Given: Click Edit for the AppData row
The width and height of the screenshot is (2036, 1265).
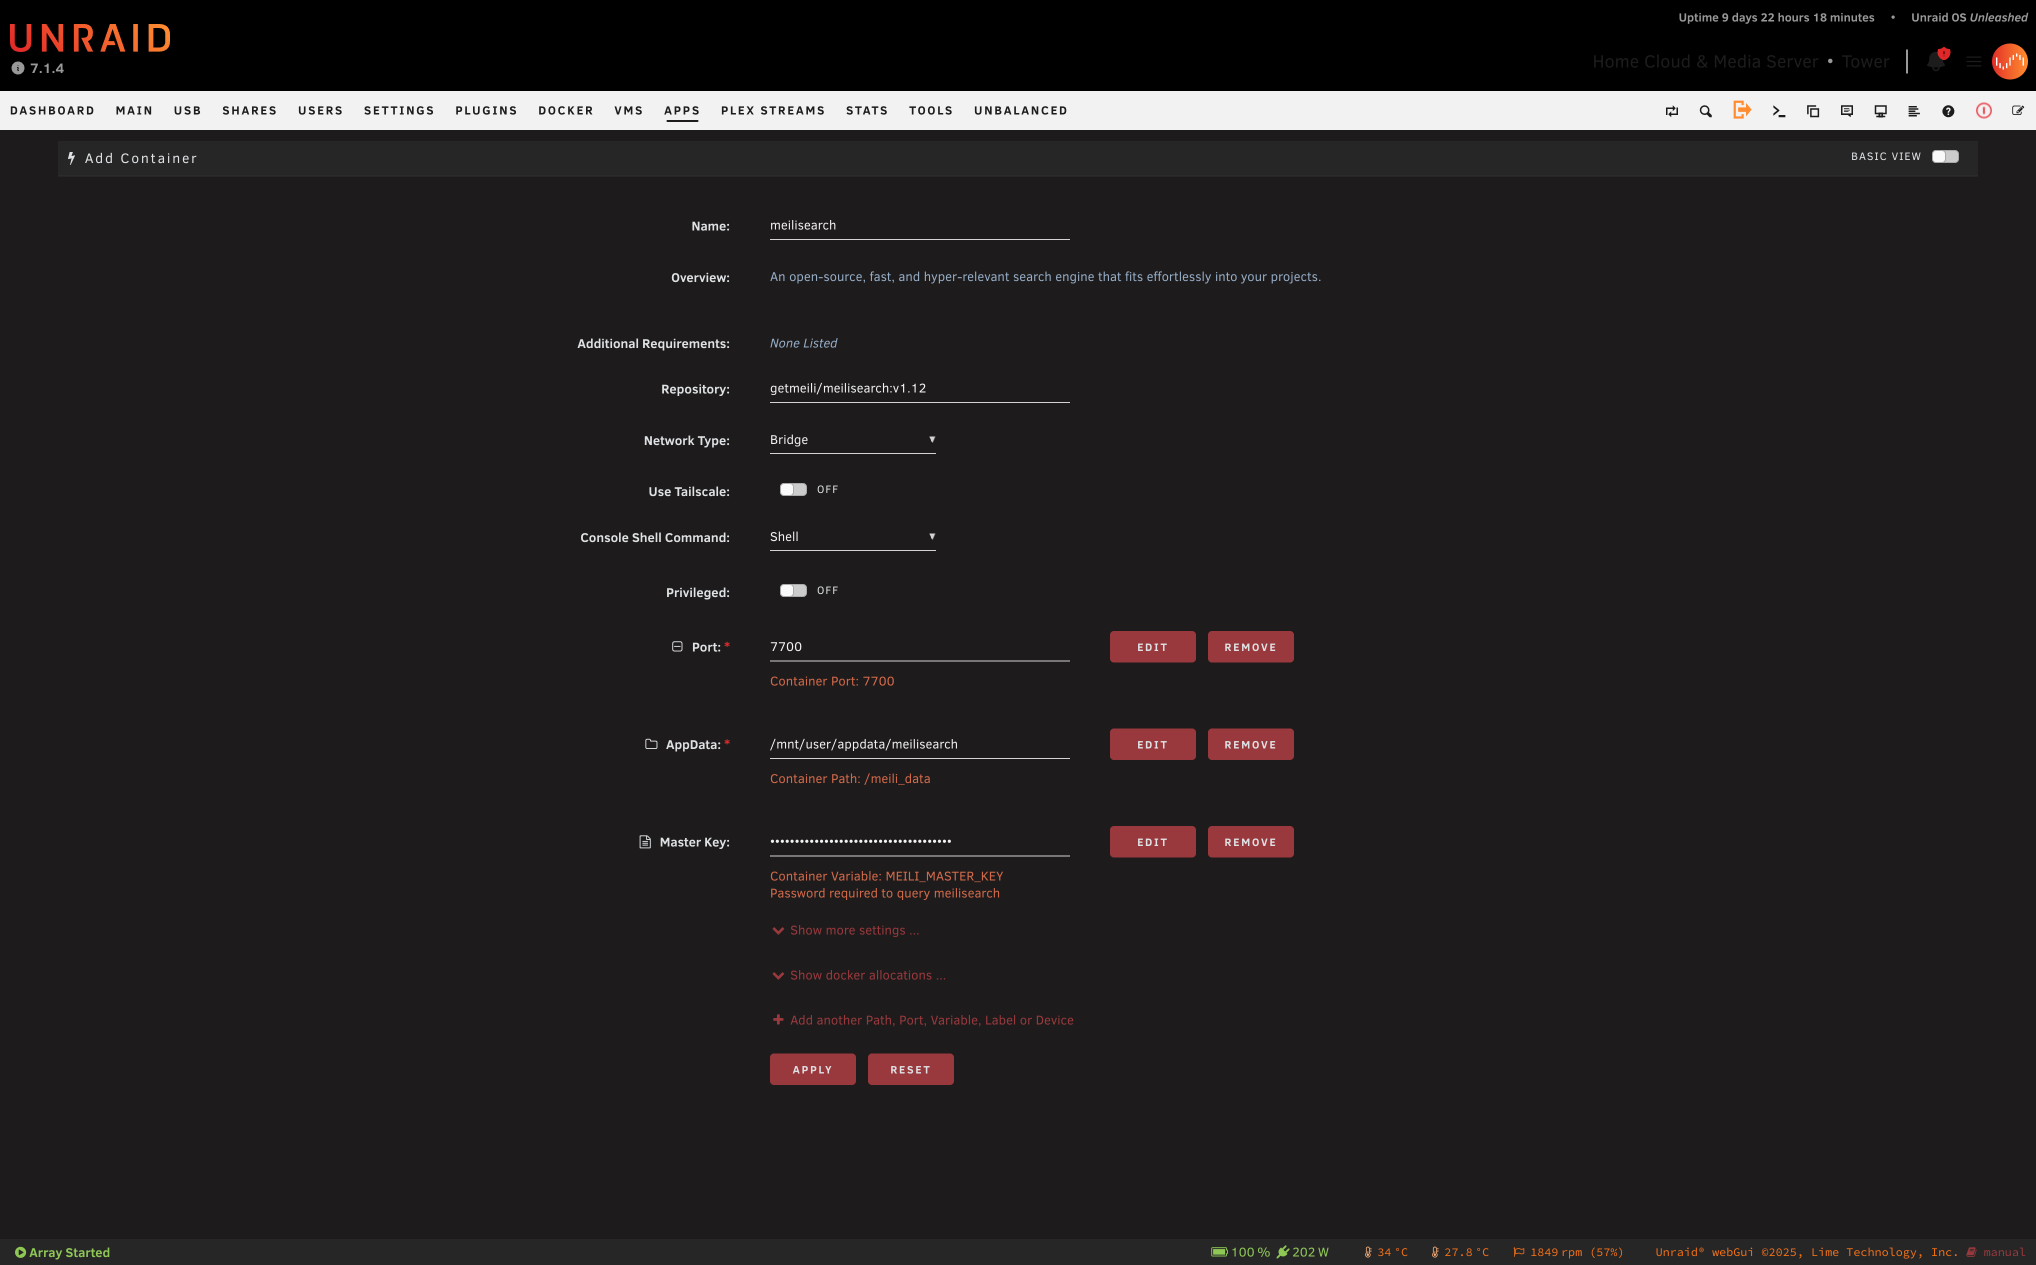Looking at the screenshot, I should pyautogui.click(x=1153, y=744).
